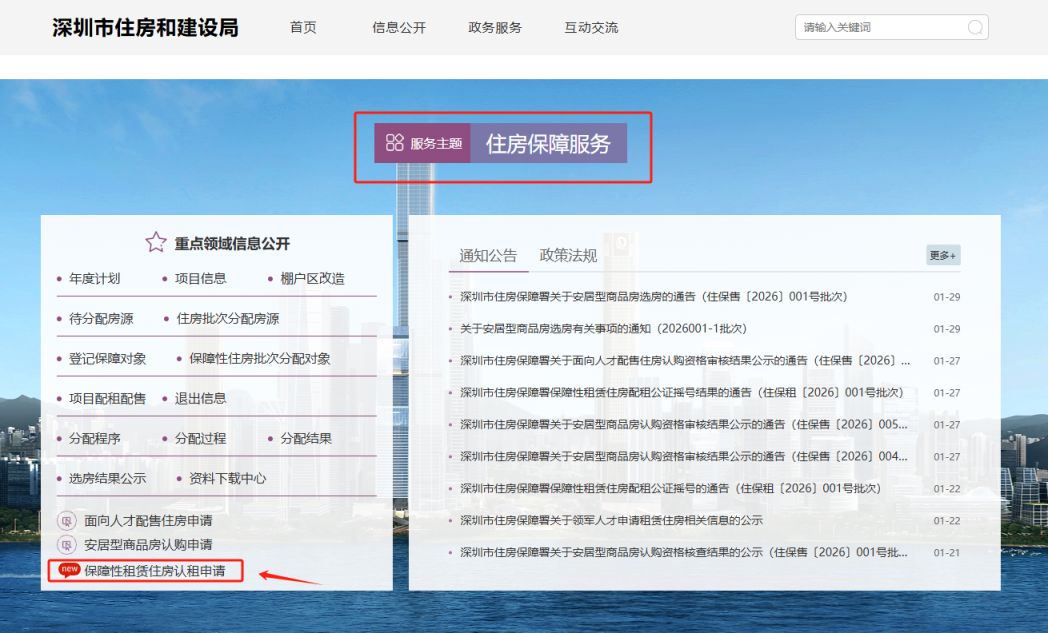Viewport: 1048px width, 633px height.
Task: Open the 登记保障对象 link
Action: click(107, 359)
